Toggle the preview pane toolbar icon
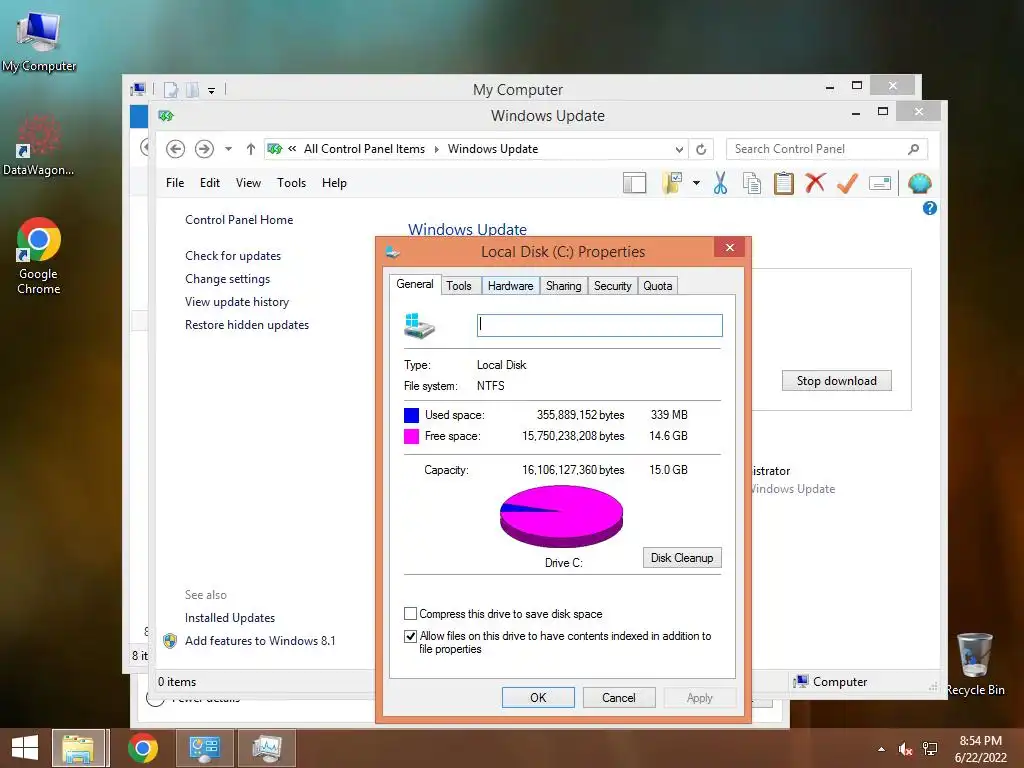The image size is (1024, 768). (x=634, y=184)
